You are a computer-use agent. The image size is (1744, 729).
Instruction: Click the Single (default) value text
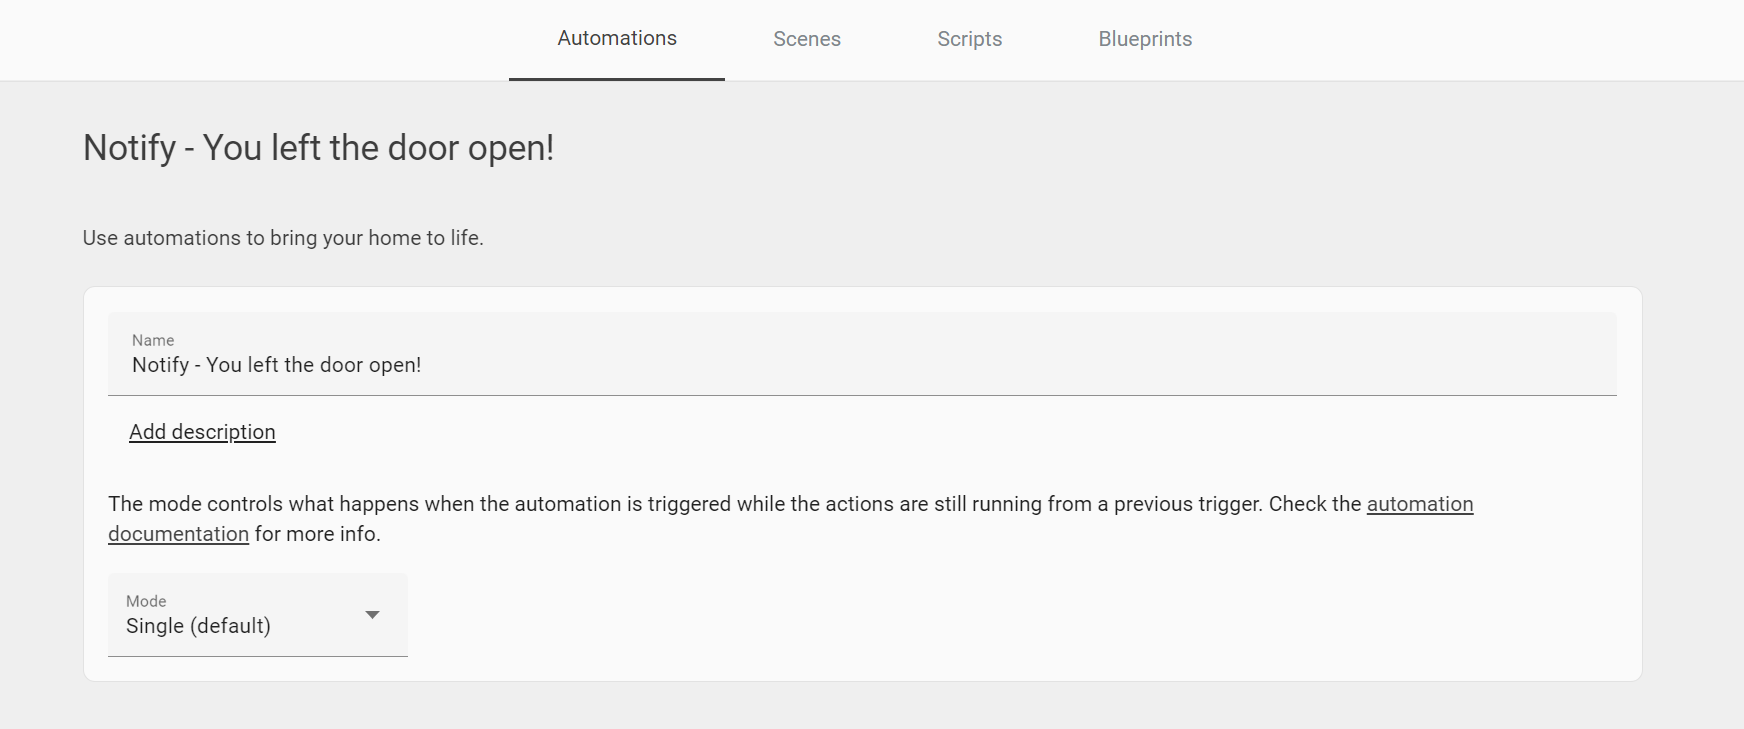coord(198,625)
